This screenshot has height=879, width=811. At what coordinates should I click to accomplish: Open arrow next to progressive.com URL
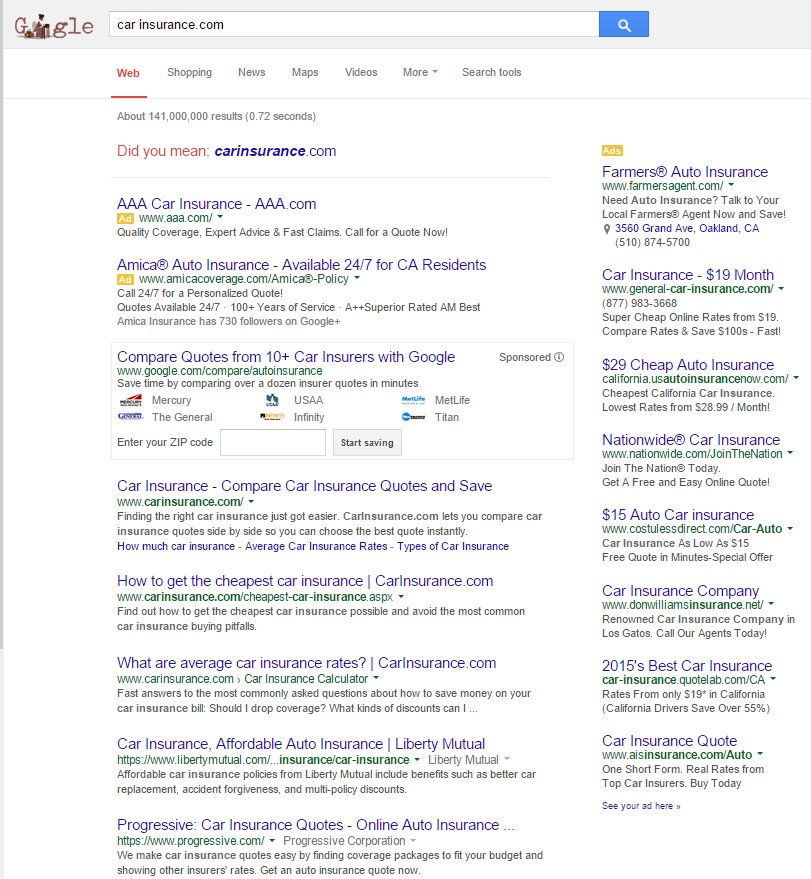(272, 840)
